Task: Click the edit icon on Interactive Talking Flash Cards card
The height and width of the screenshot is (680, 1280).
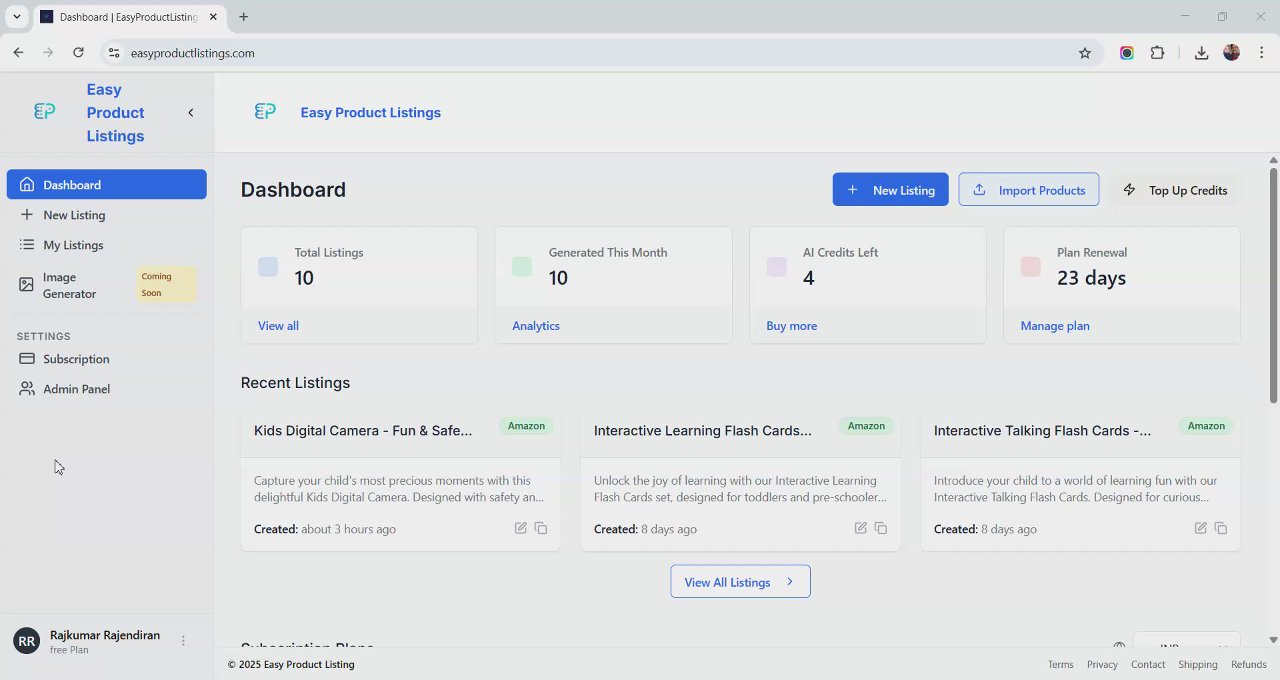Action: [x=1200, y=528]
